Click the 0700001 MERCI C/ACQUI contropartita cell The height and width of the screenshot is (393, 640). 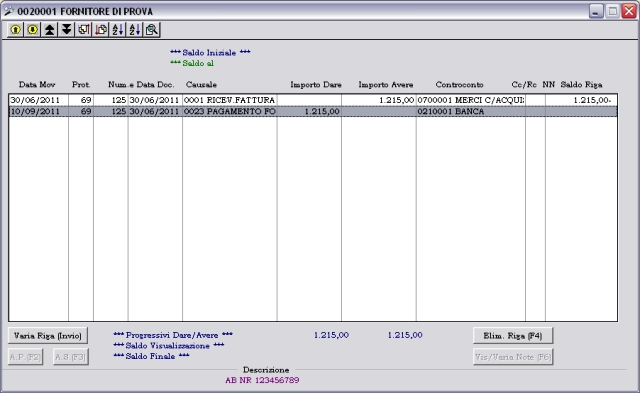[x=471, y=100]
